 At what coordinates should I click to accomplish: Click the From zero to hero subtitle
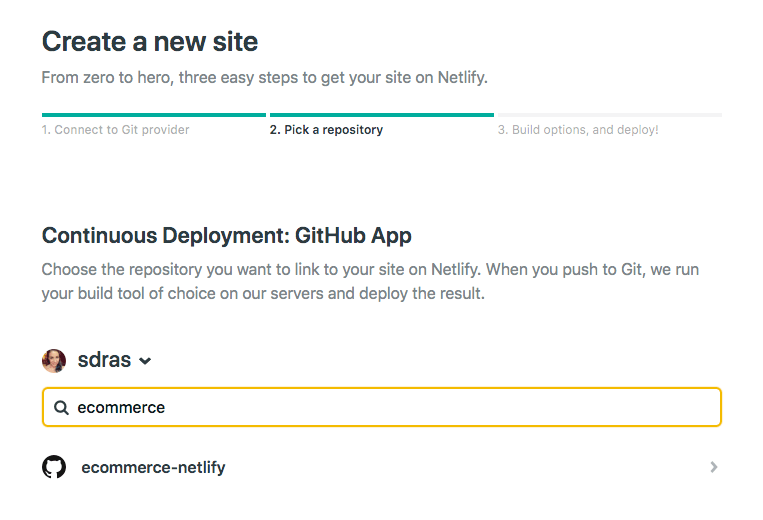point(265,78)
